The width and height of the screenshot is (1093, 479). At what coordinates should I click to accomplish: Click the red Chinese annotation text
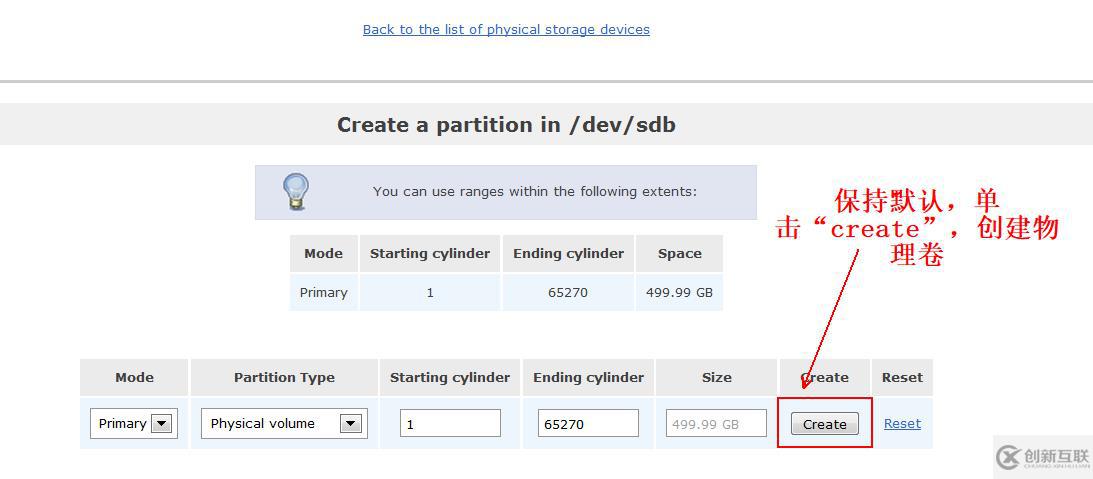click(x=917, y=227)
